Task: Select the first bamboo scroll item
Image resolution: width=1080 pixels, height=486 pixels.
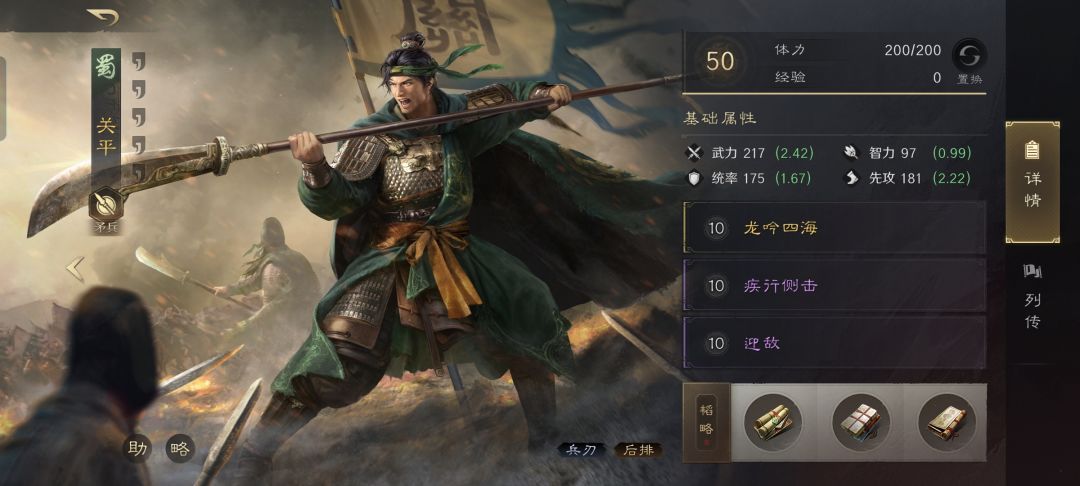Action: [773, 422]
